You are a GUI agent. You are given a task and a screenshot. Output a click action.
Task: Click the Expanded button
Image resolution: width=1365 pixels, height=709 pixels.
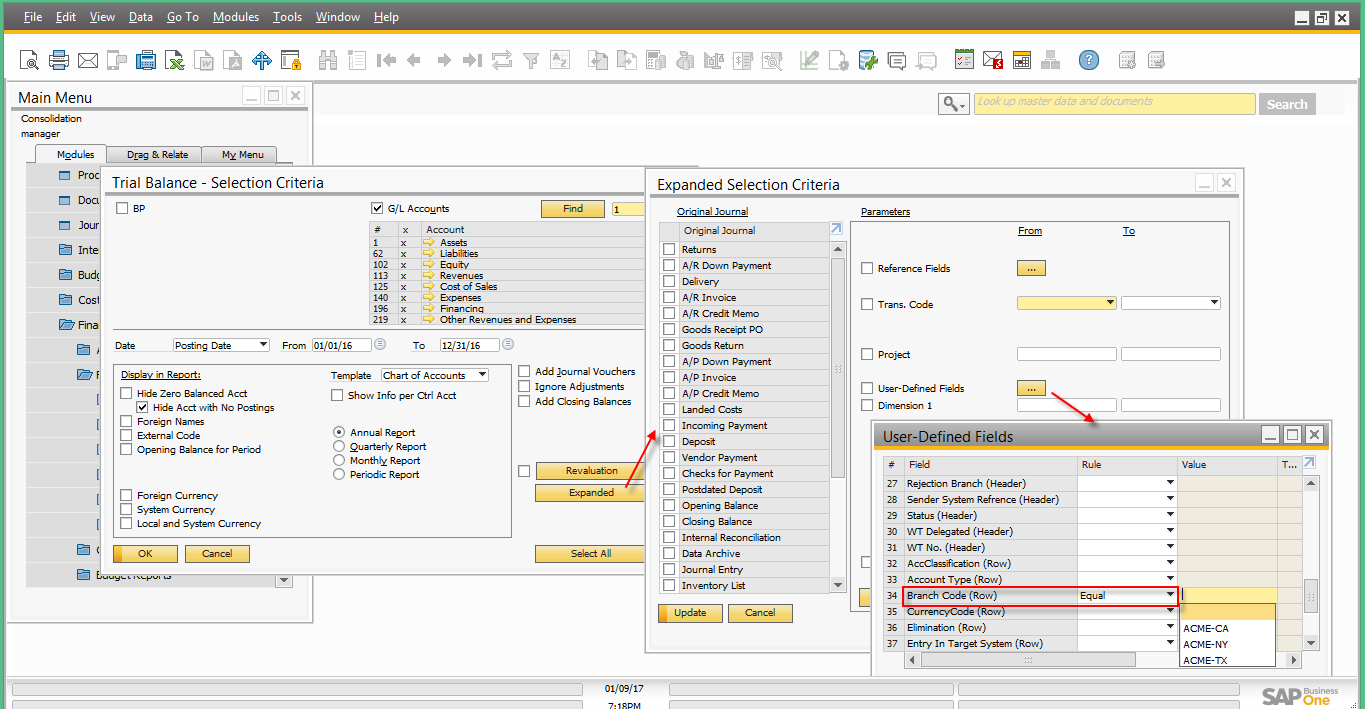pos(591,492)
